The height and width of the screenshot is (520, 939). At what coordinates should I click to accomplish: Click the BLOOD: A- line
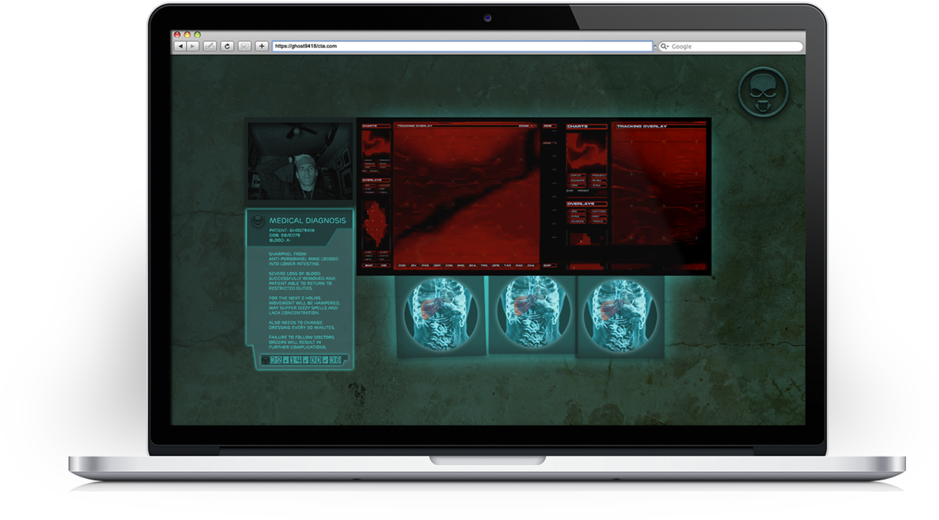coord(280,240)
